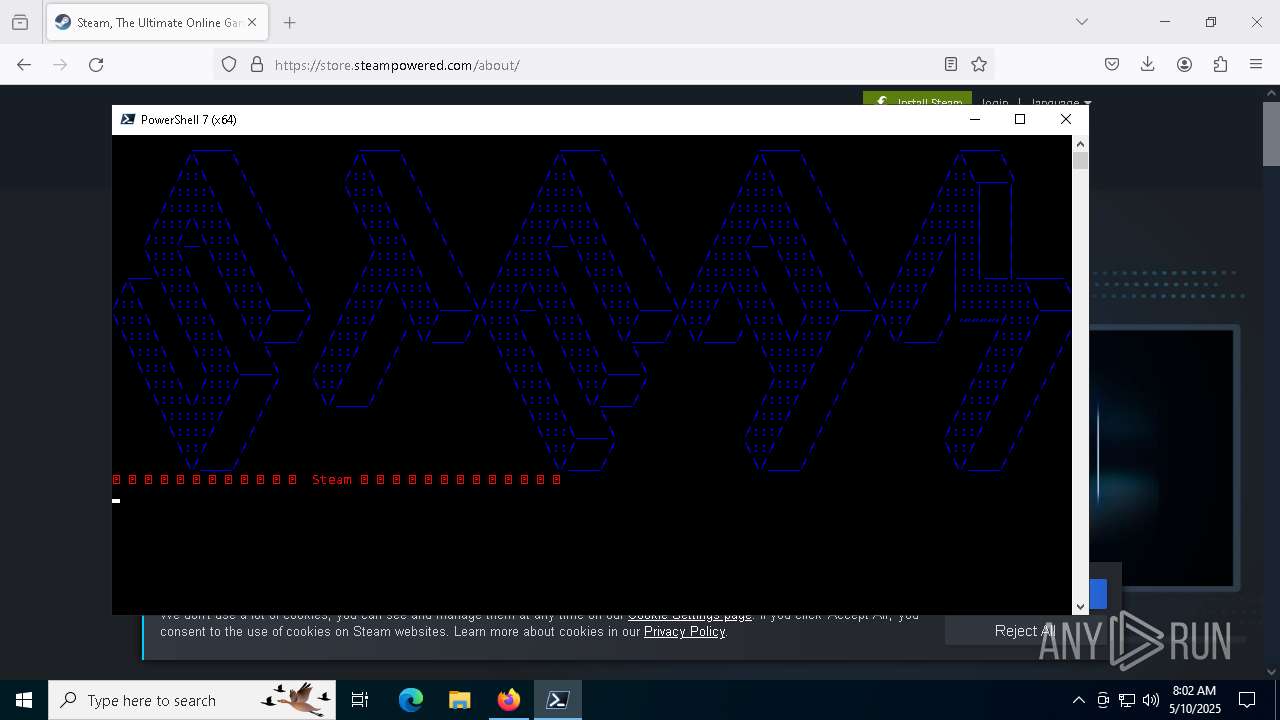1280x720 pixels.
Task: Click the site security padlock icon
Action: tap(257, 64)
